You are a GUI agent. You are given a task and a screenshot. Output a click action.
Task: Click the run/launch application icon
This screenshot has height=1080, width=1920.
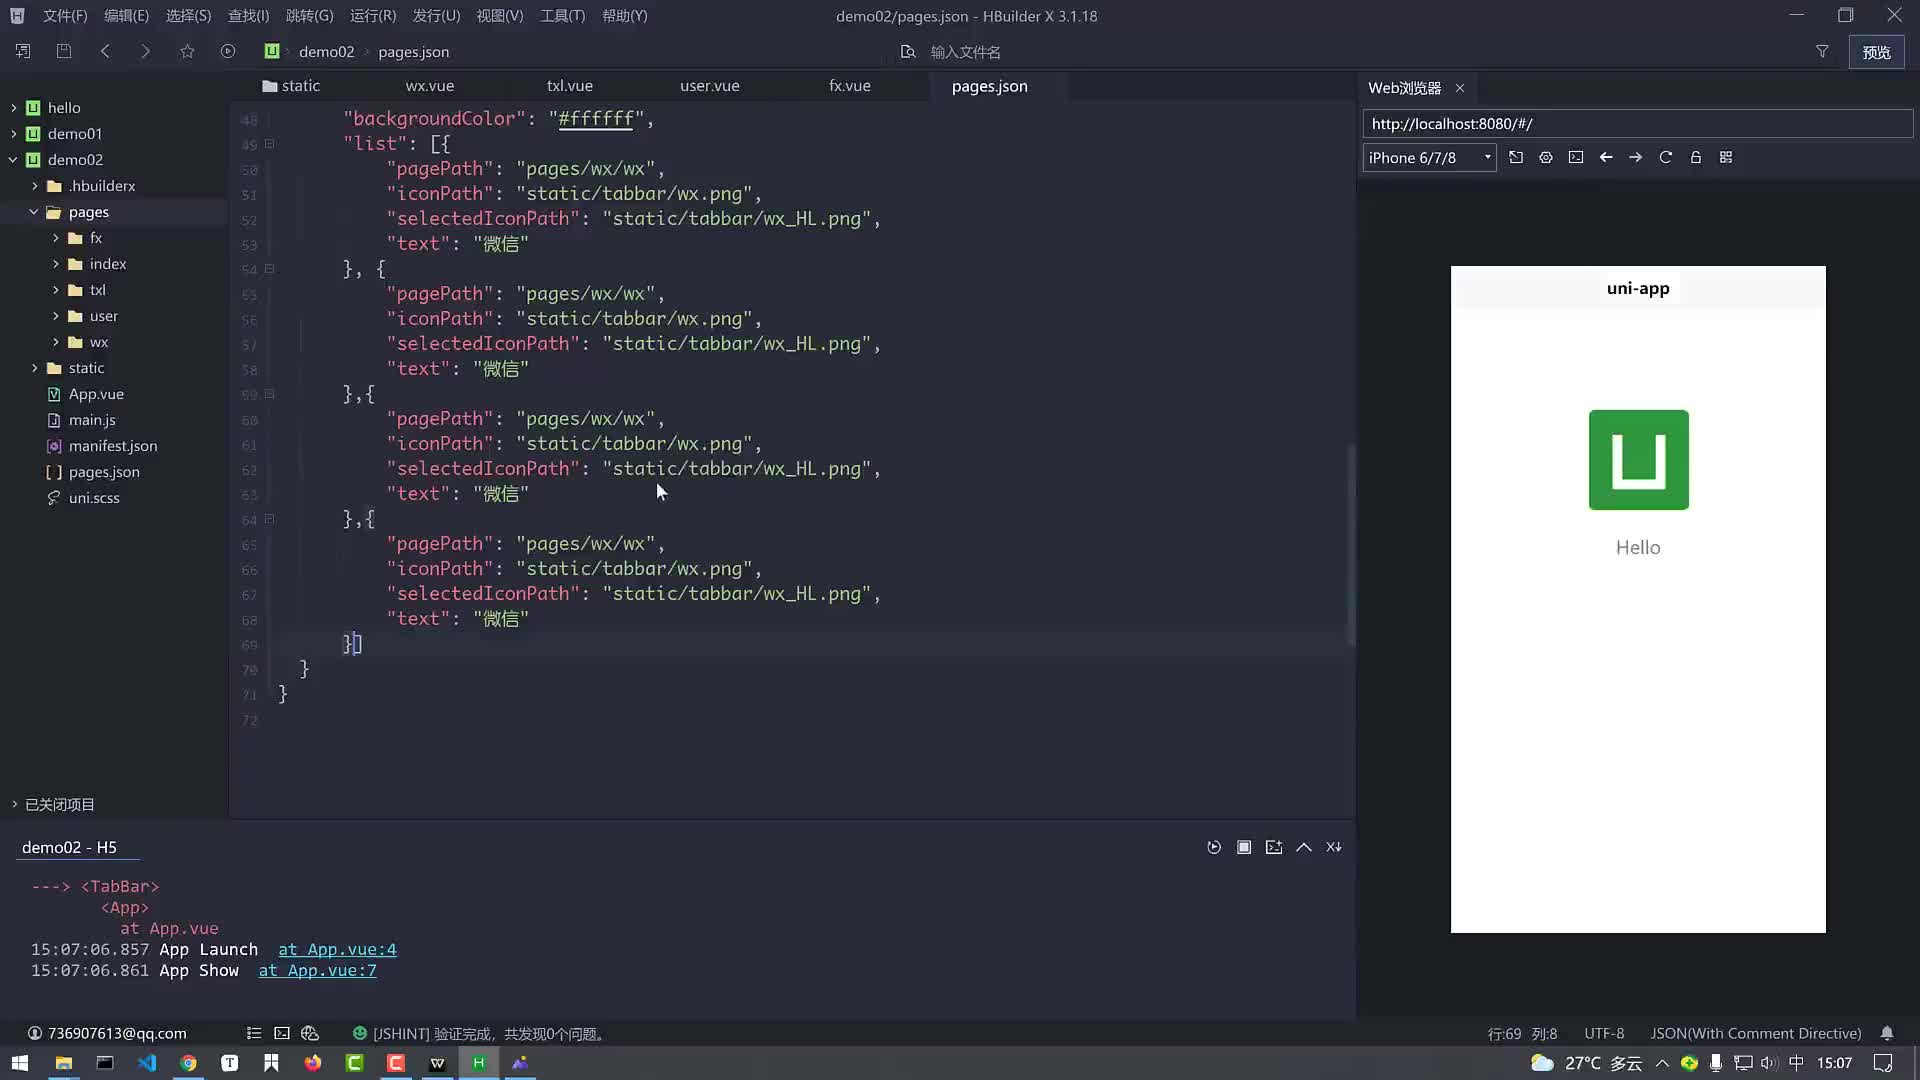click(225, 51)
